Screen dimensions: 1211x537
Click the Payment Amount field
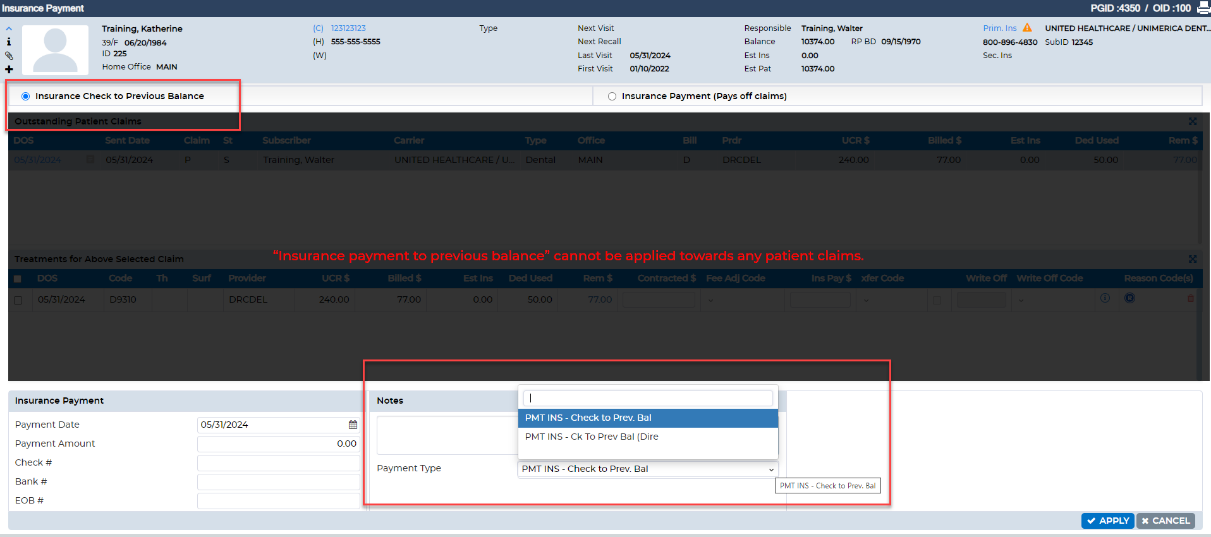click(278, 443)
